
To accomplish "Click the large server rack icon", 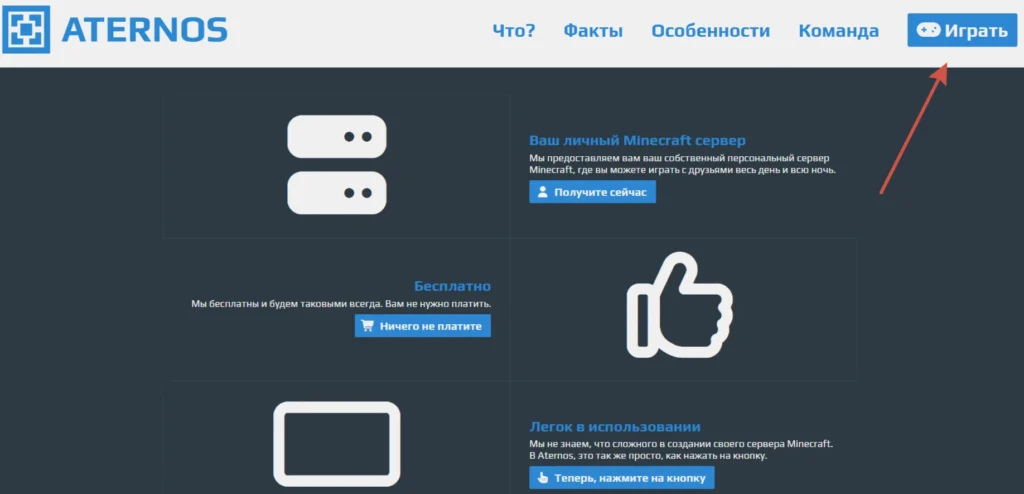I will (337, 165).
